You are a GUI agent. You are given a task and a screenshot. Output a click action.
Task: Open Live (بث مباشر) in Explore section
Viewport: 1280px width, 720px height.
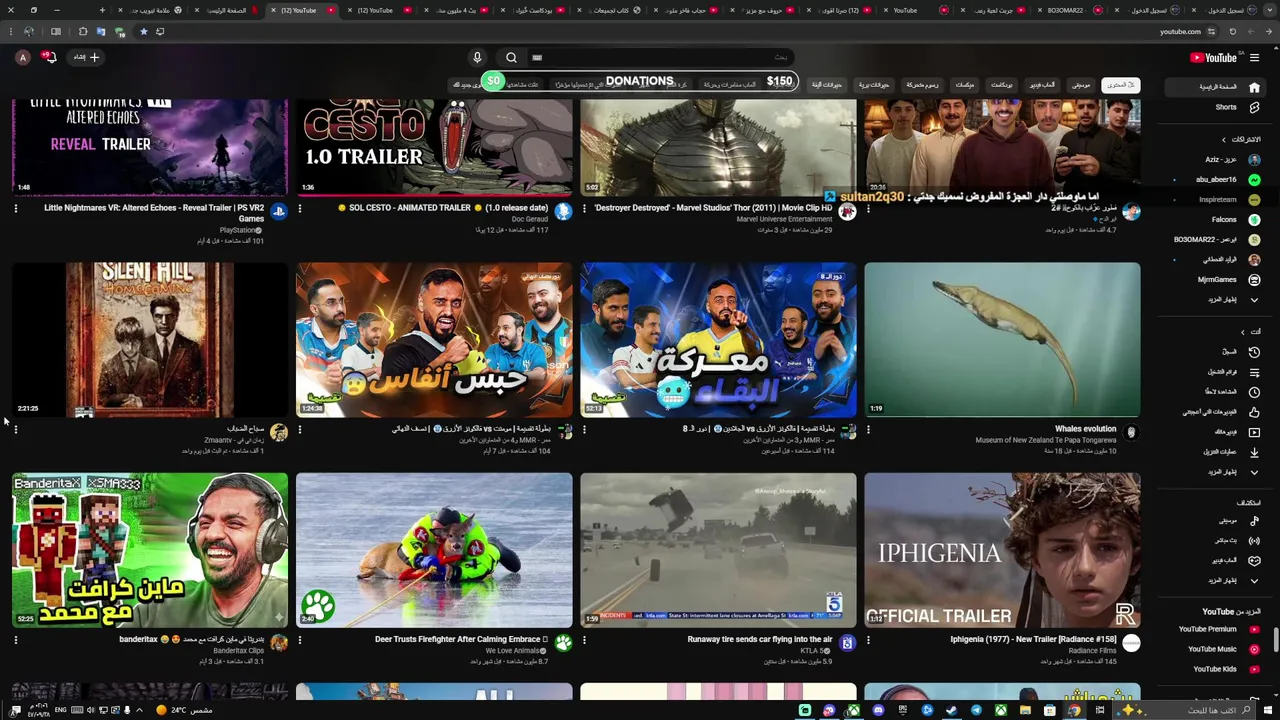pos(1215,541)
